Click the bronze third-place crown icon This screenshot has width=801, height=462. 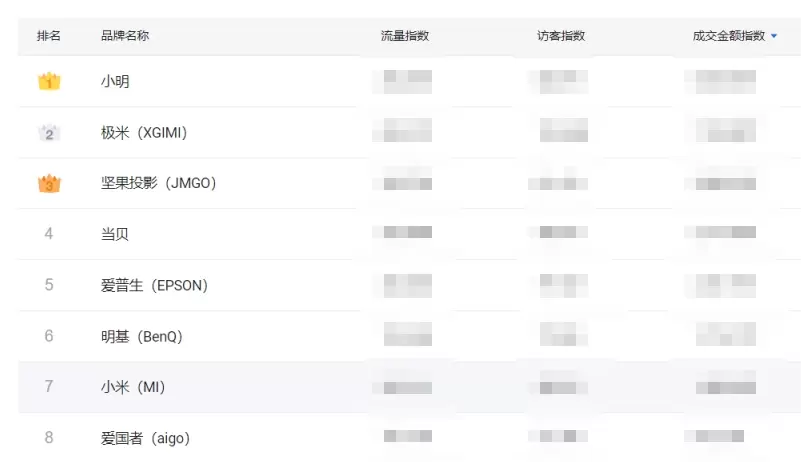pos(49,184)
